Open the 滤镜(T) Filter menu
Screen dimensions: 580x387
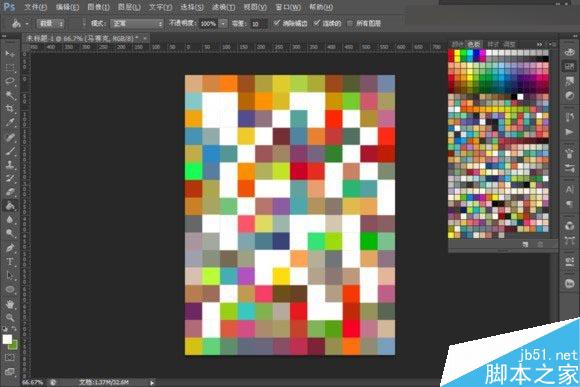click(x=224, y=7)
